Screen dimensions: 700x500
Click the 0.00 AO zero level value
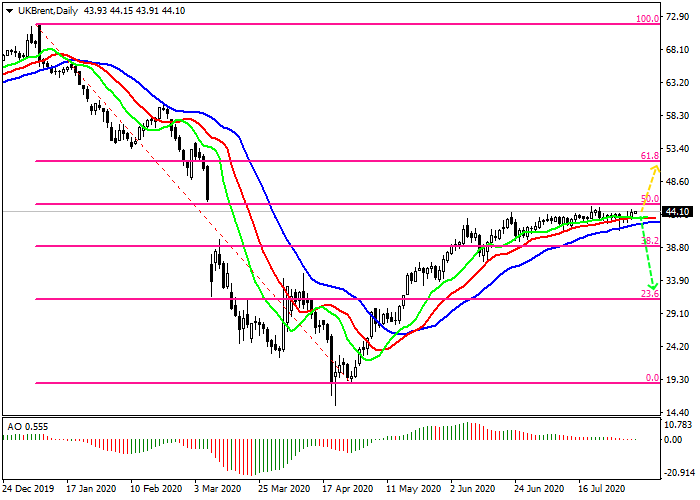tap(673, 440)
